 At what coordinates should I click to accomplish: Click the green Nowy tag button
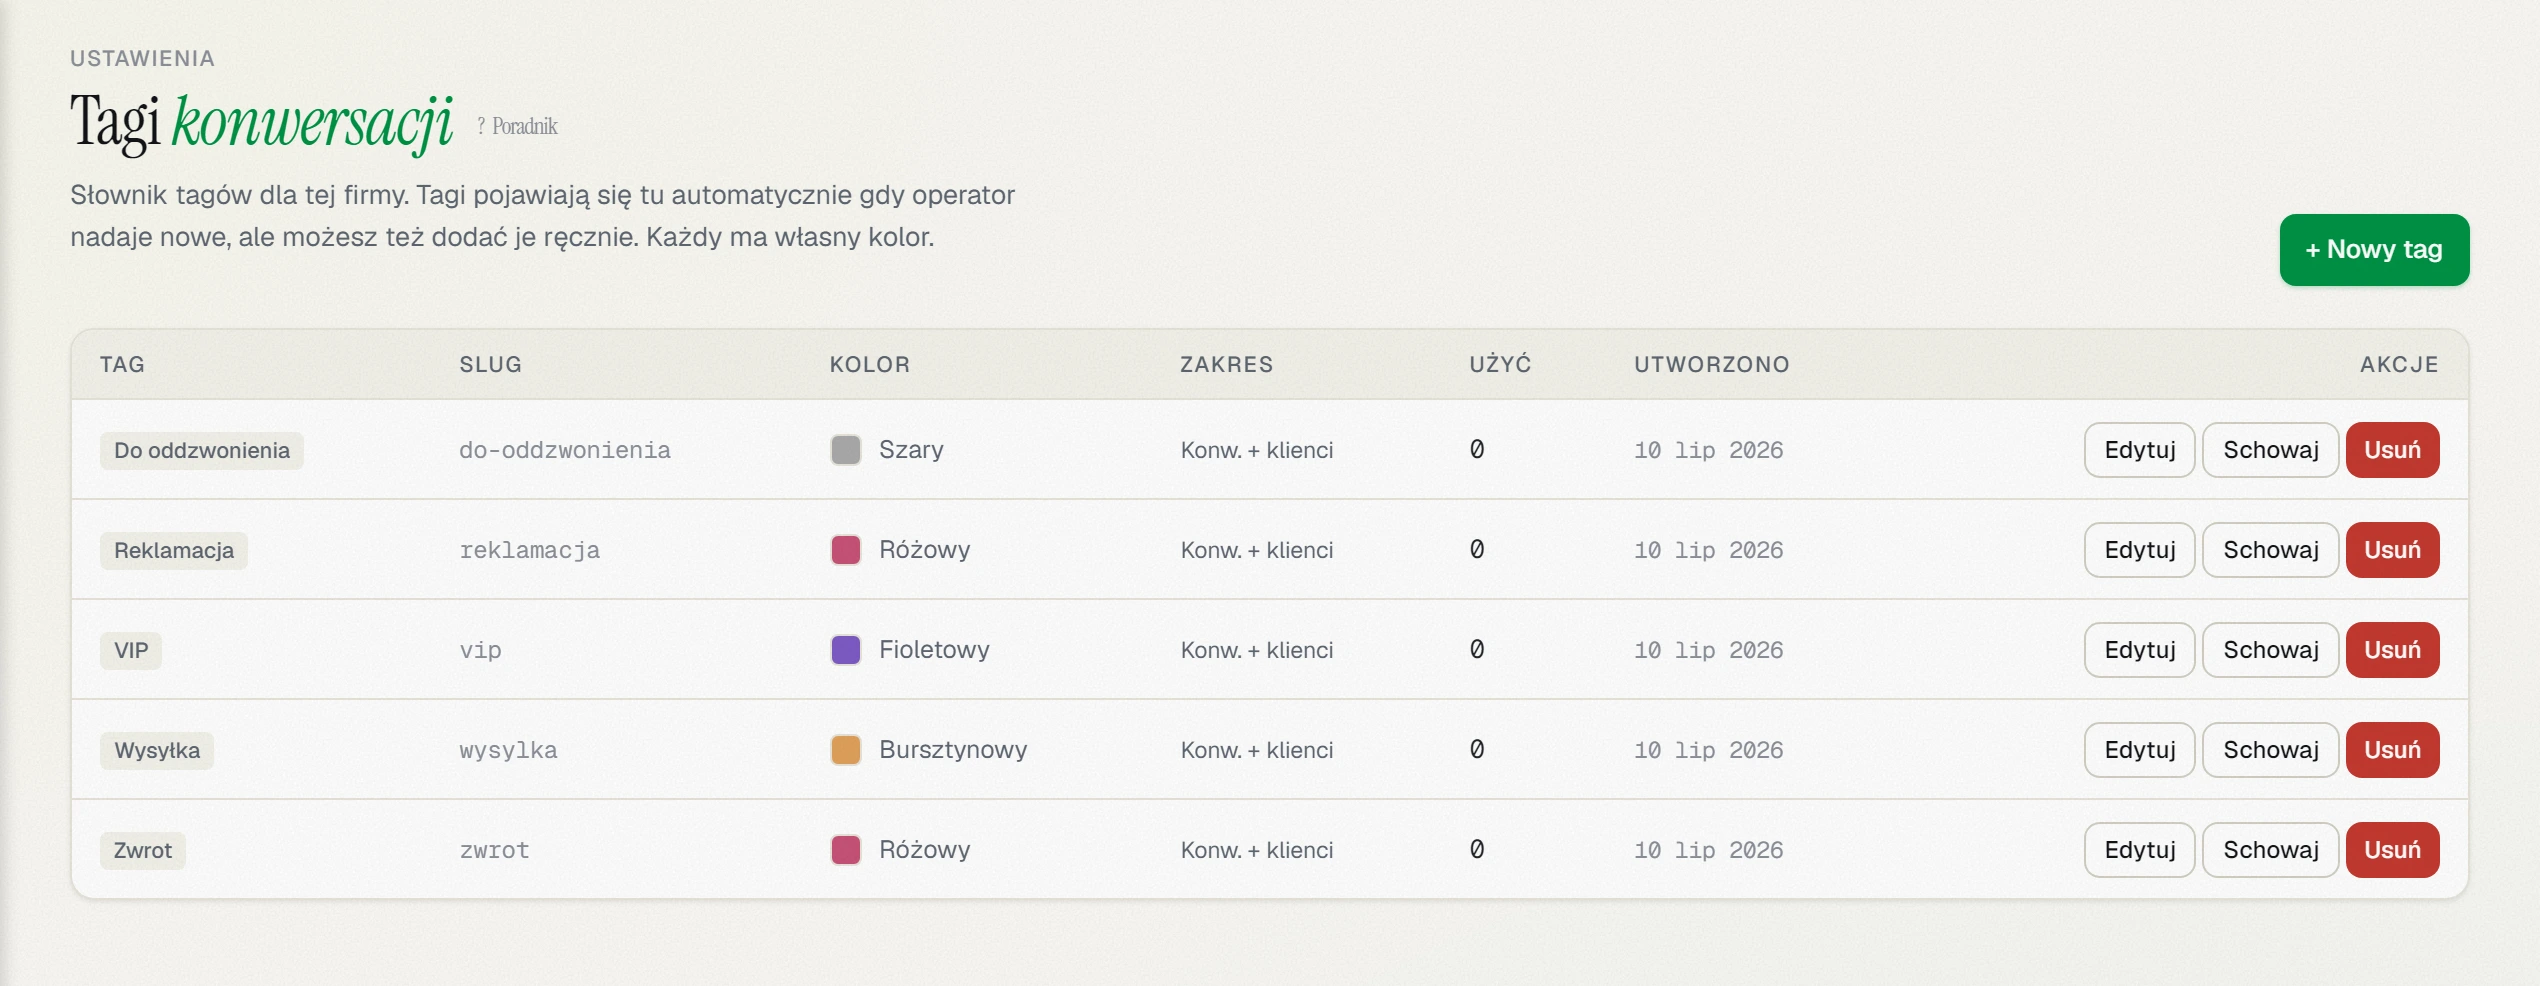pos(2374,250)
